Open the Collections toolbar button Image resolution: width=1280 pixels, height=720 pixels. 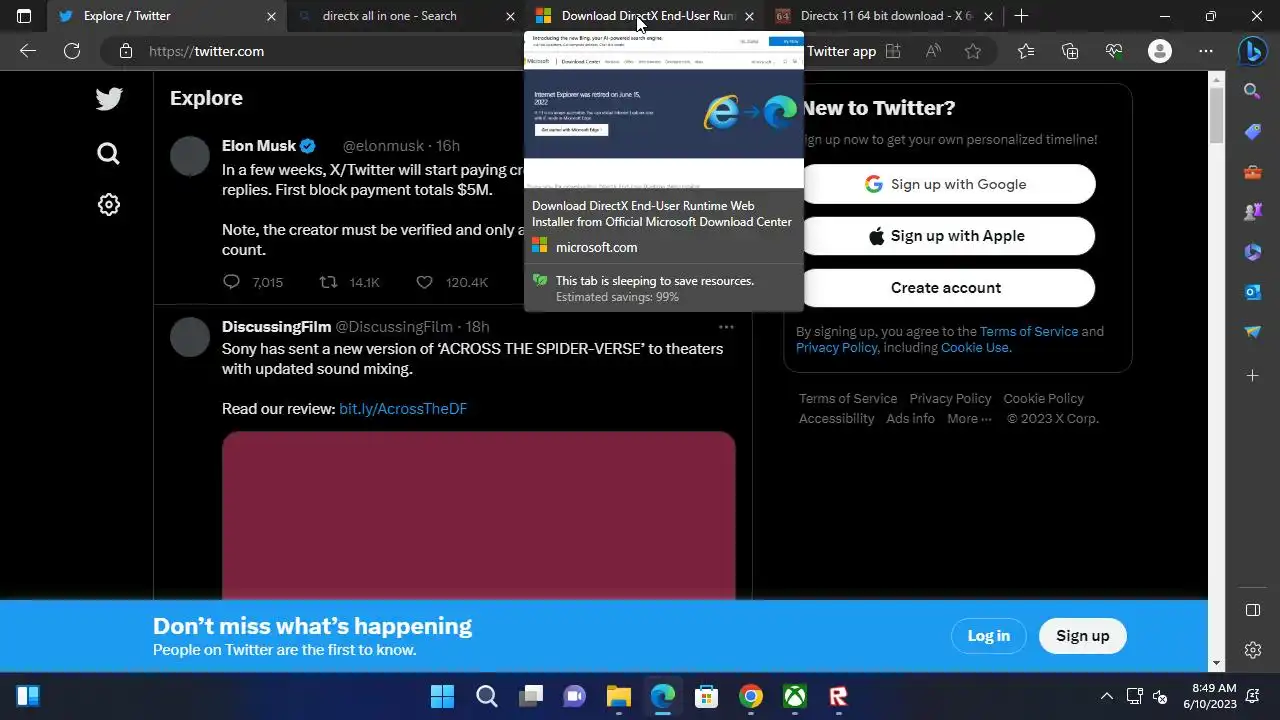[x=1070, y=51]
